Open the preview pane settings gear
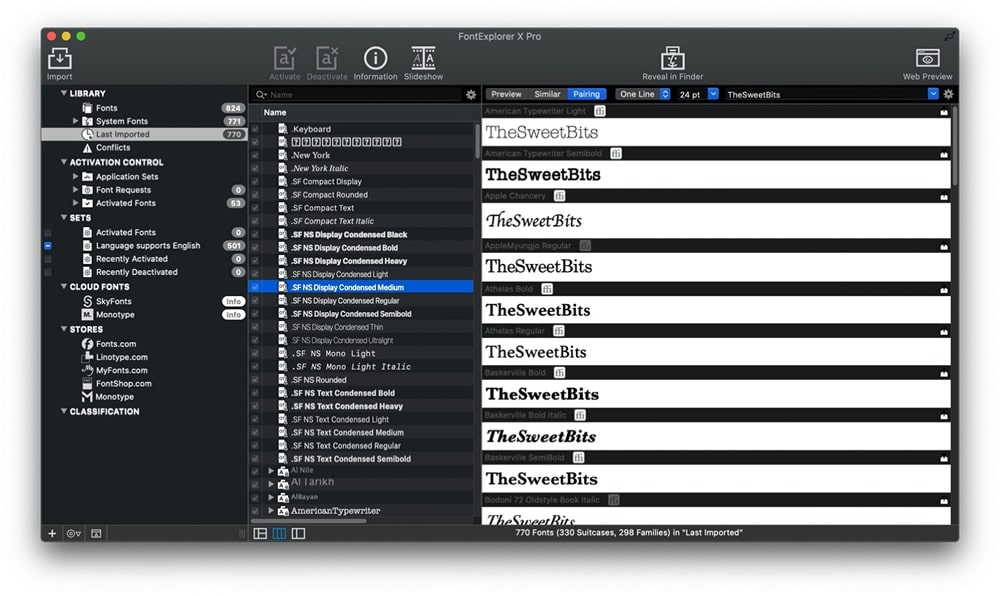The width and height of the screenshot is (1000, 596). pos(948,94)
